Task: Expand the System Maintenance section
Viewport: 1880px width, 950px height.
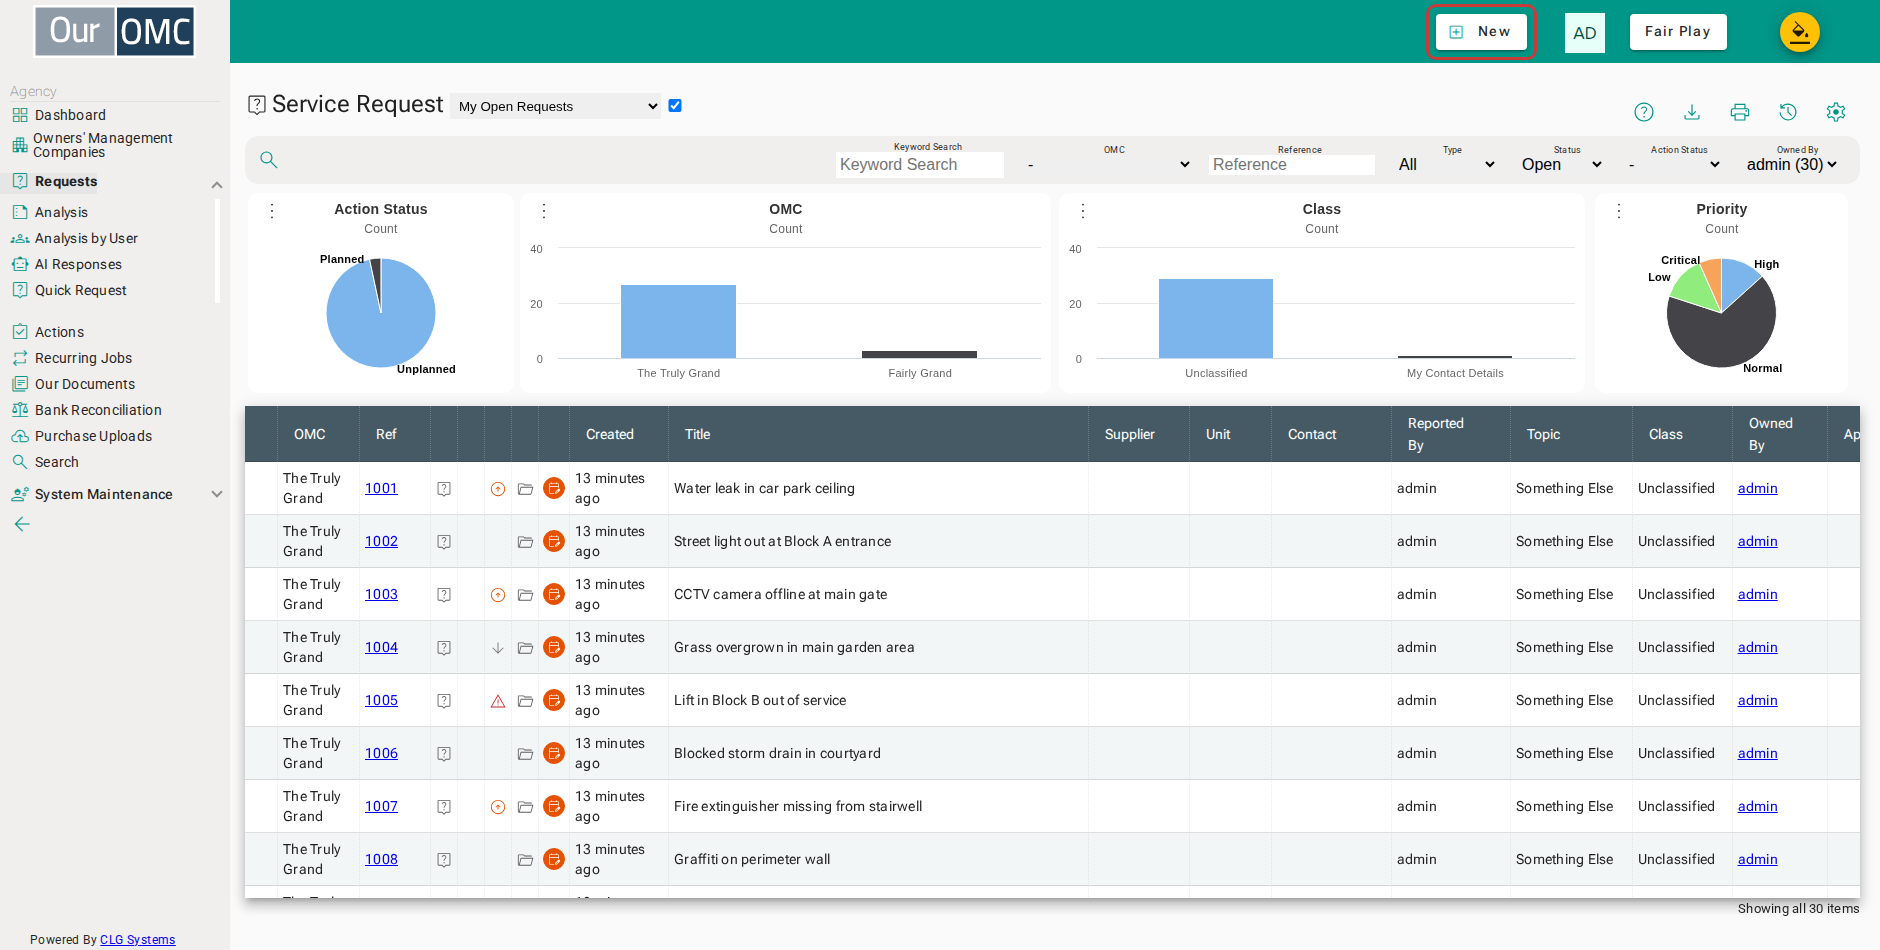Action: pos(217,494)
